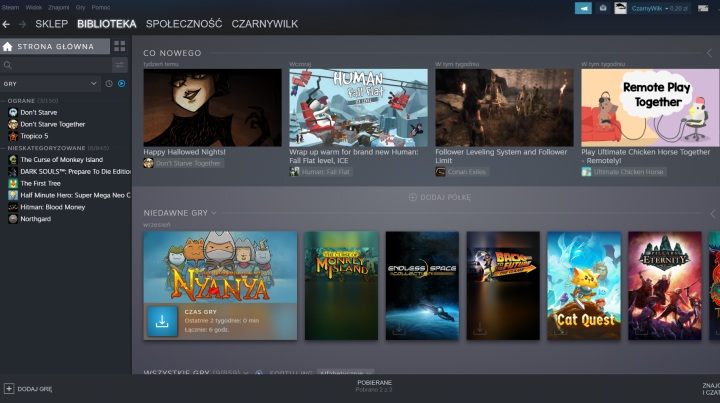Select Cat Quest game cover
Screen dimensions: 720x403
(x=584, y=285)
